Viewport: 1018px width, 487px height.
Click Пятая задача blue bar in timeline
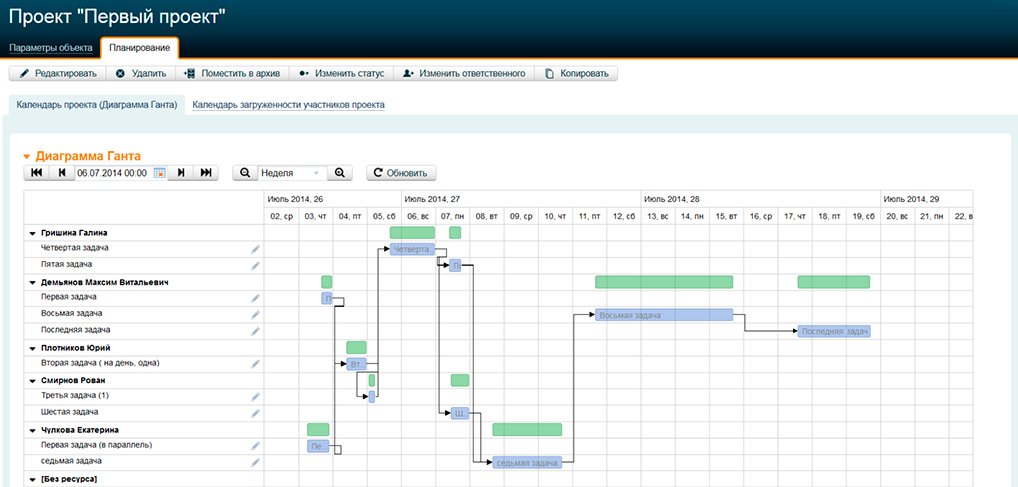pyautogui.click(x=455, y=266)
